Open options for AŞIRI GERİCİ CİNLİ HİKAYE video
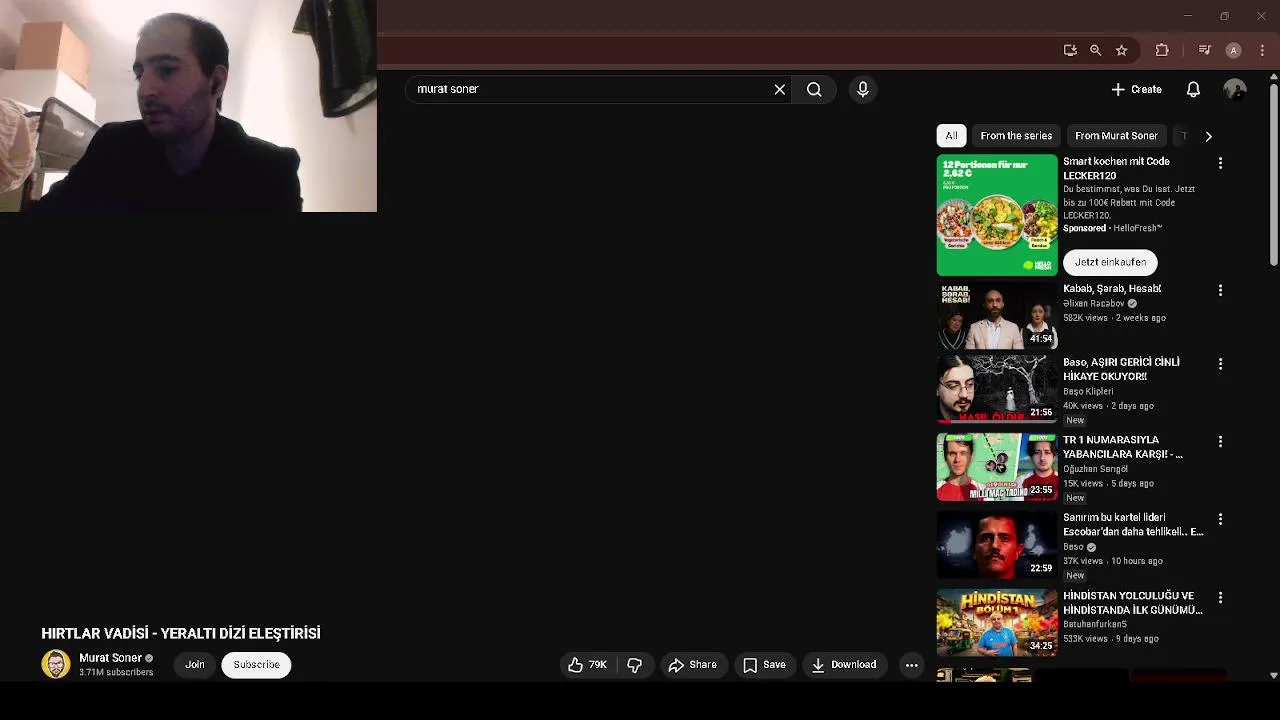Viewport: 1280px width, 720px height. (1220, 364)
